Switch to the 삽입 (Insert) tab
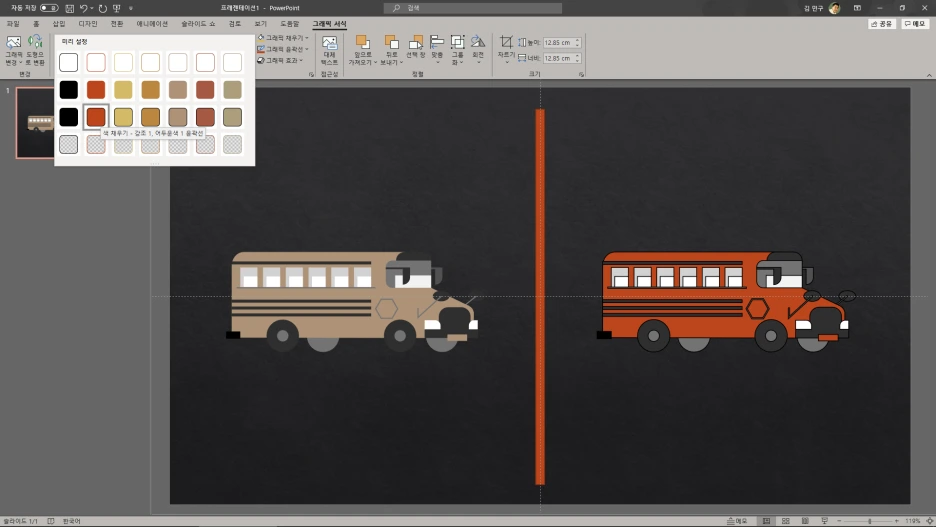The image size is (936, 527). click(58, 24)
